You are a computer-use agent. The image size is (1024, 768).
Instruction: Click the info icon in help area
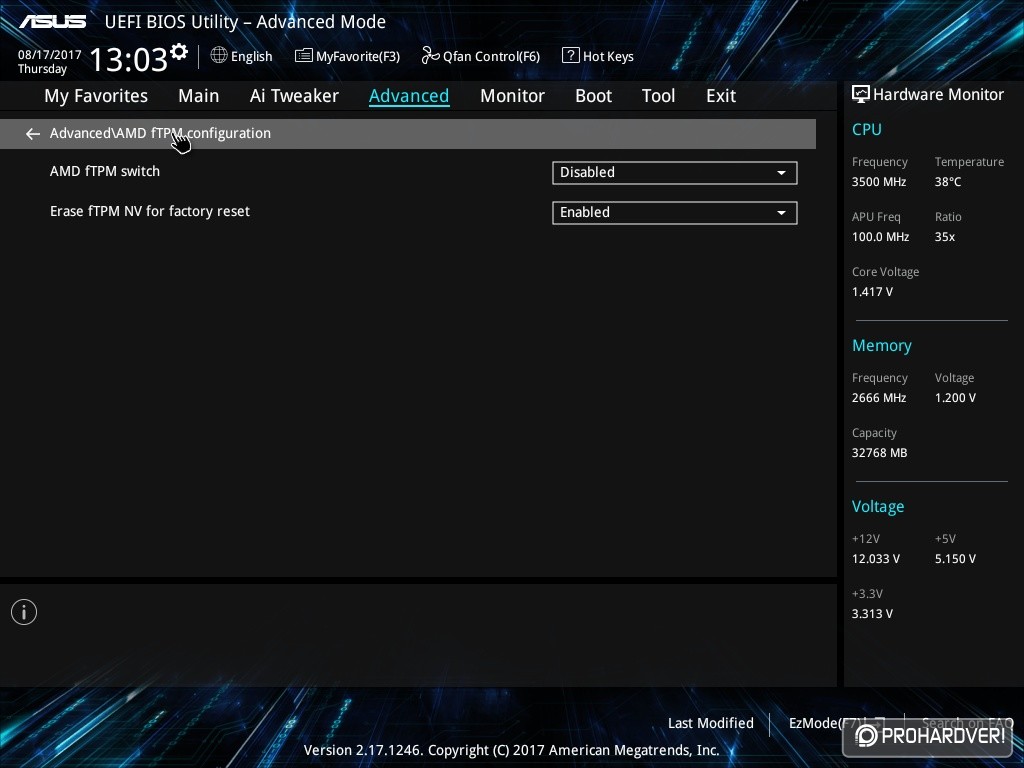click(24, 612)
